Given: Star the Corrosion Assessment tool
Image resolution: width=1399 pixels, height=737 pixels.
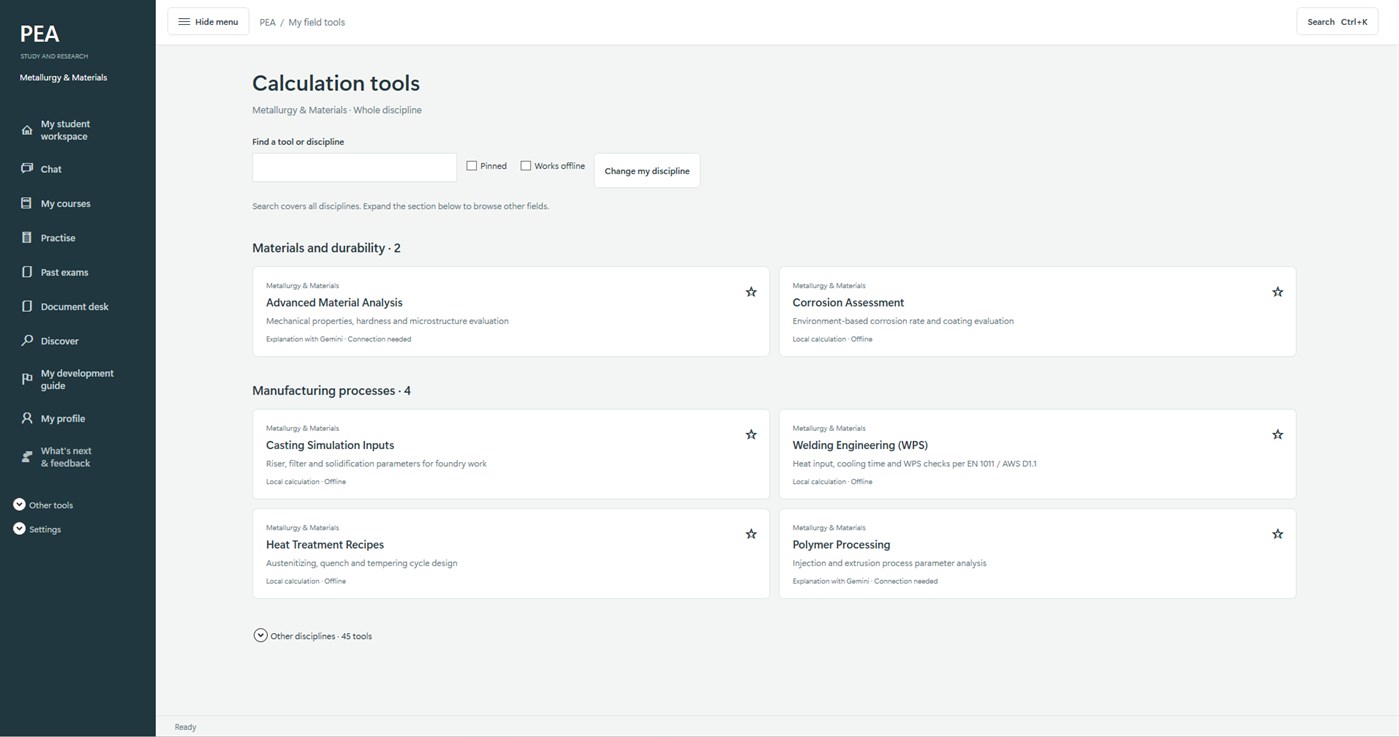Looking at the screenshot, I should (x=1277, y=292).
